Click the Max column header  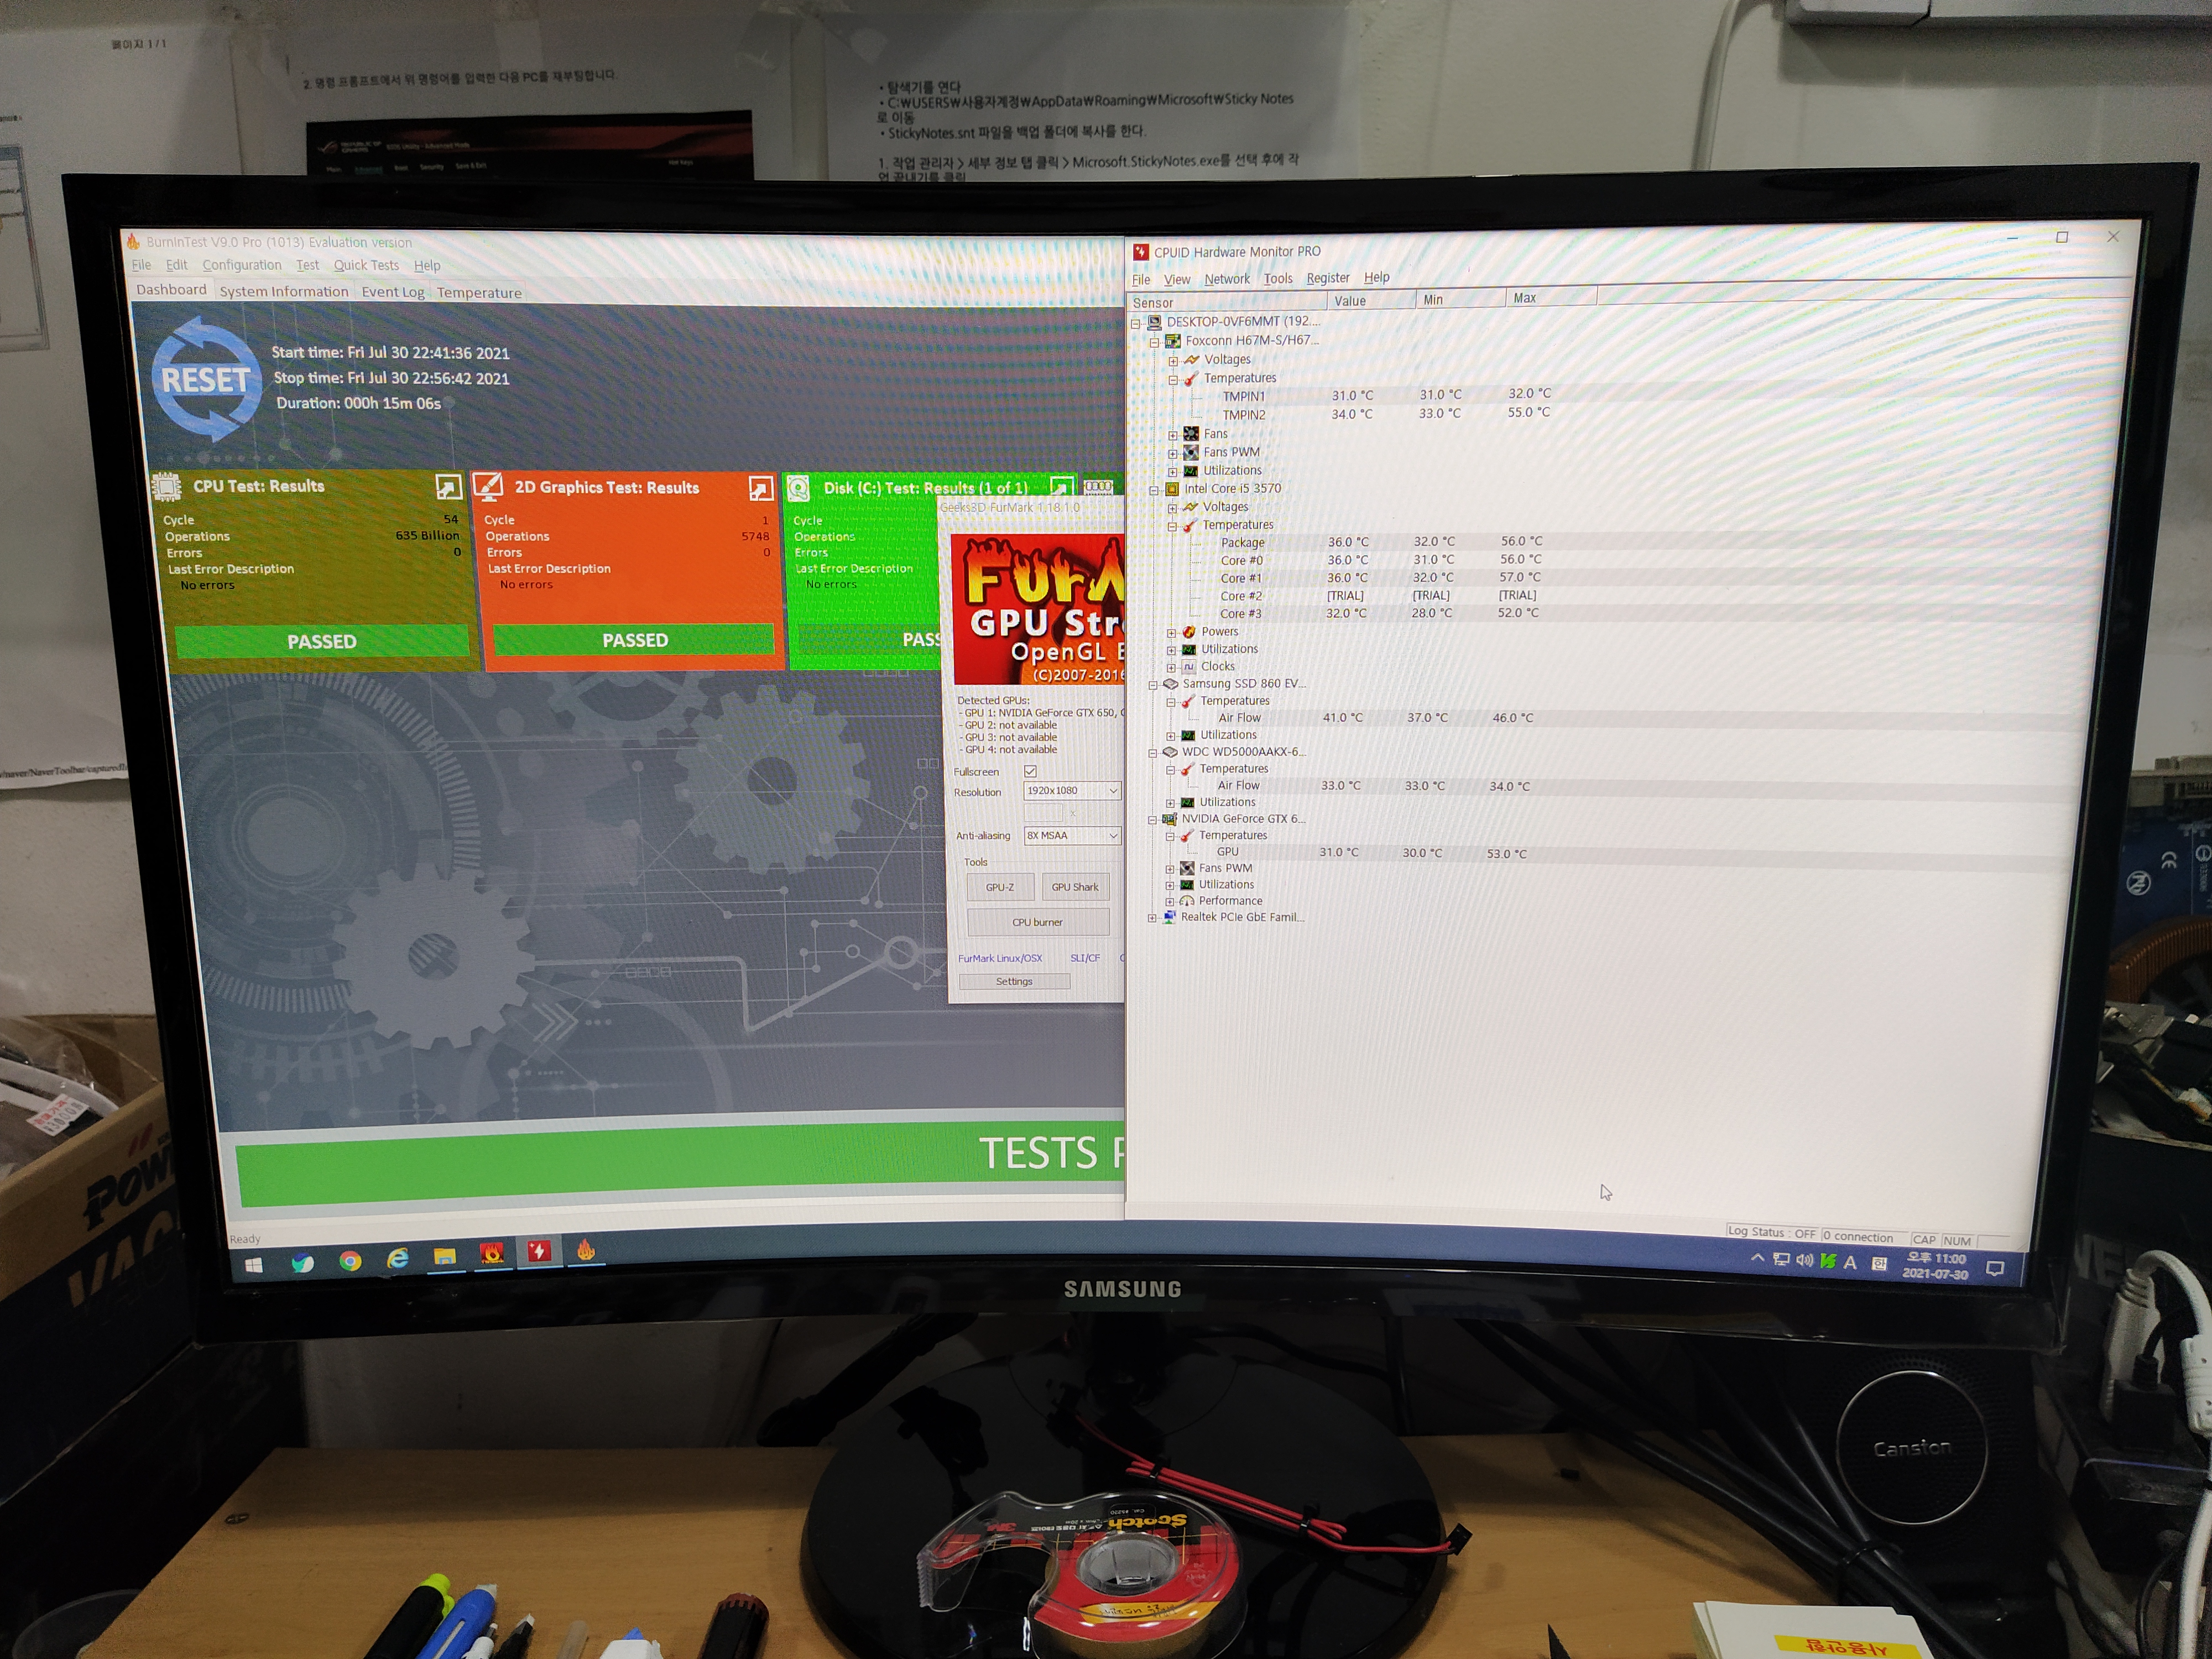click(x=1552, y=298)
